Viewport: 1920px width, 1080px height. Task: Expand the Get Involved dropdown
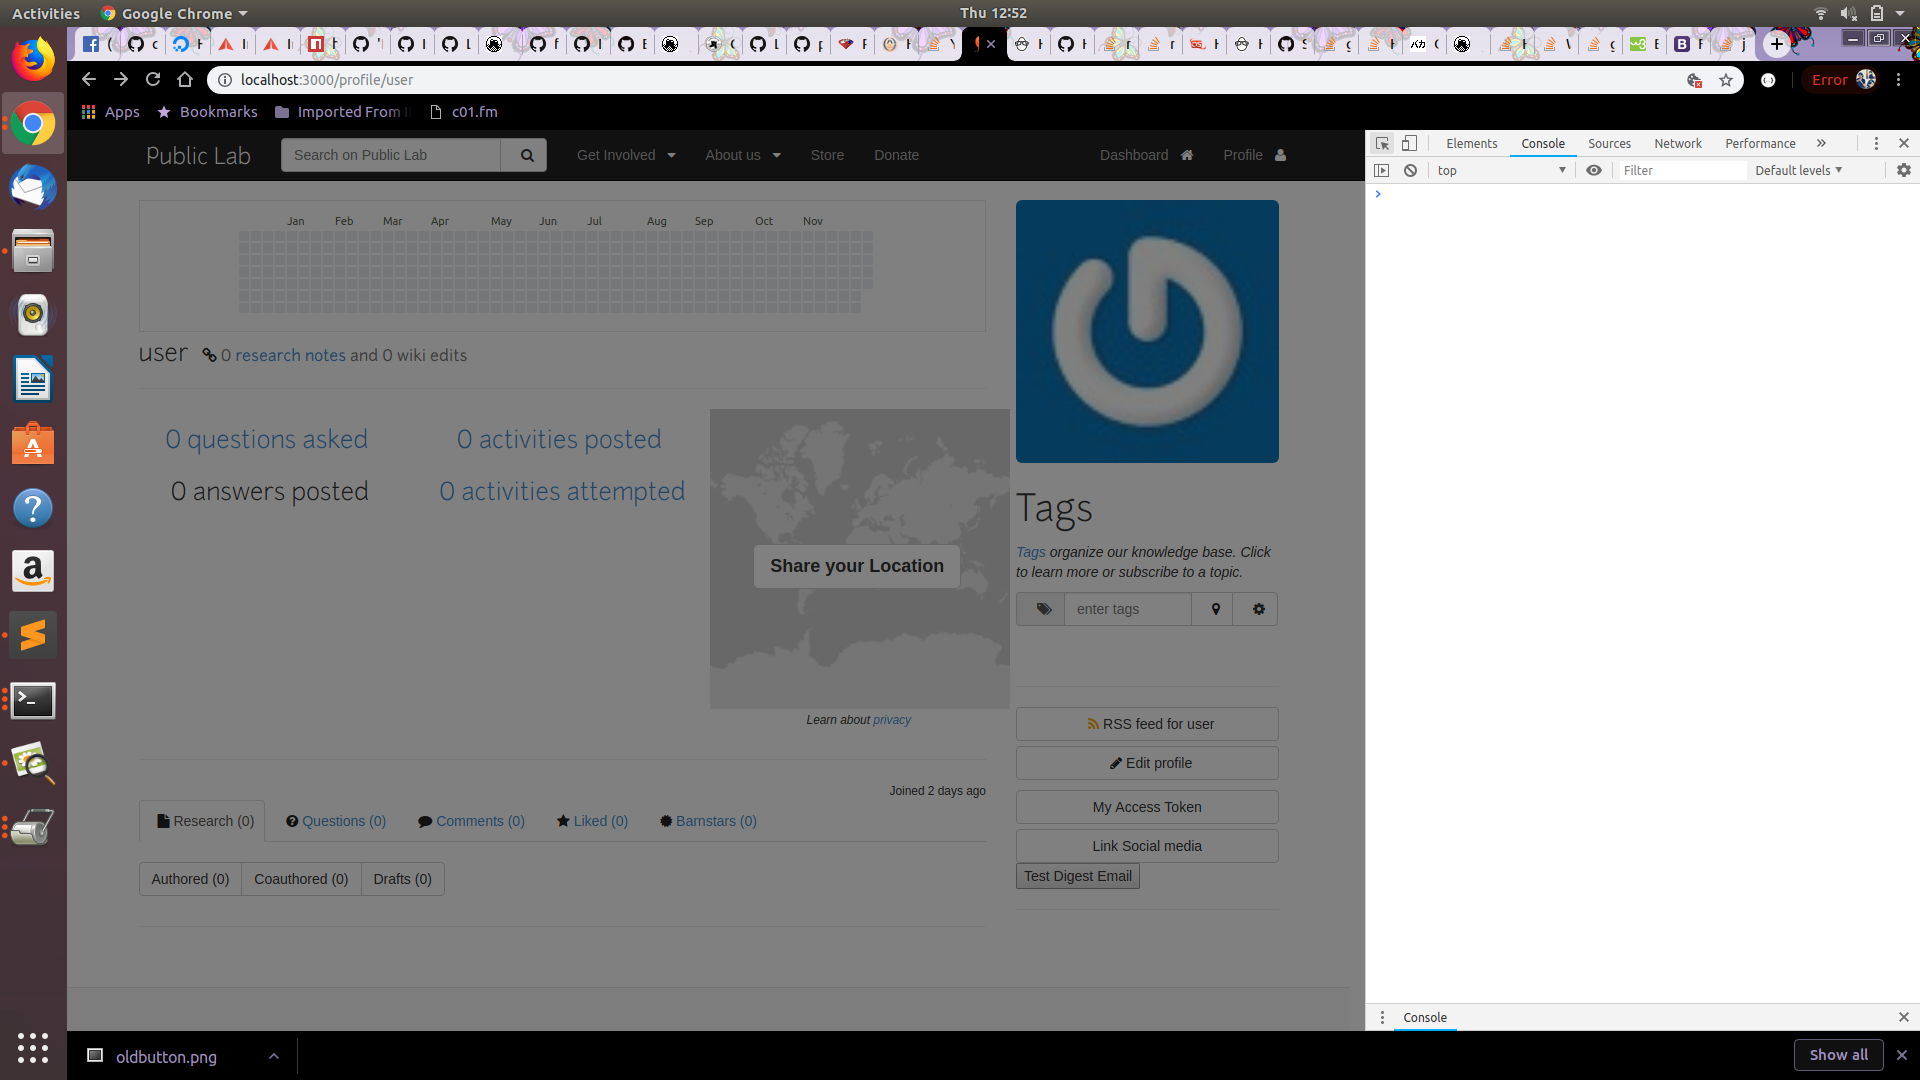coord(626,155)
